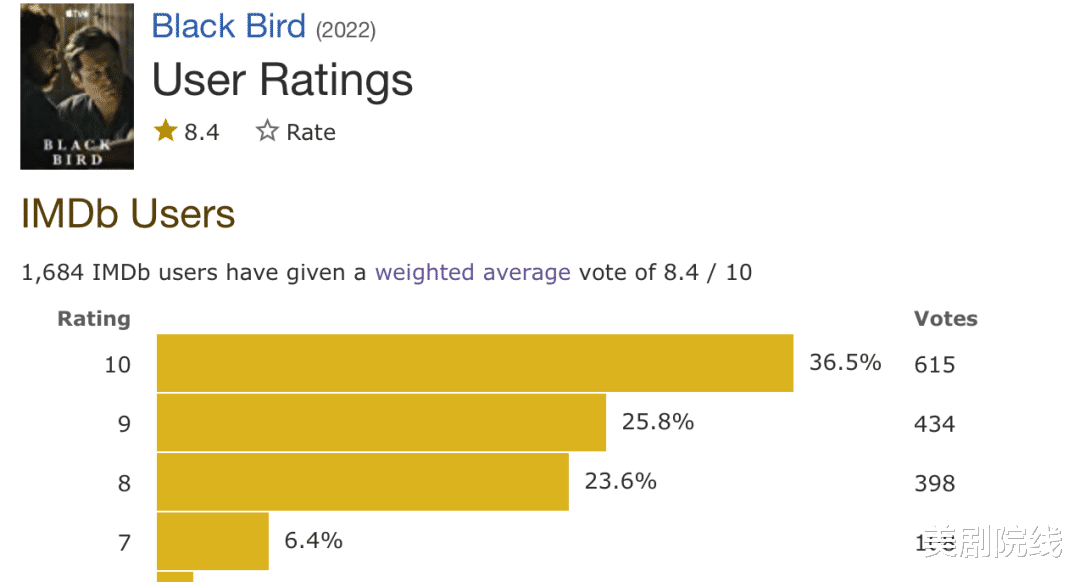Open the weighted average link
This screenshot has height=582, width=1080.
click(472, 273)
